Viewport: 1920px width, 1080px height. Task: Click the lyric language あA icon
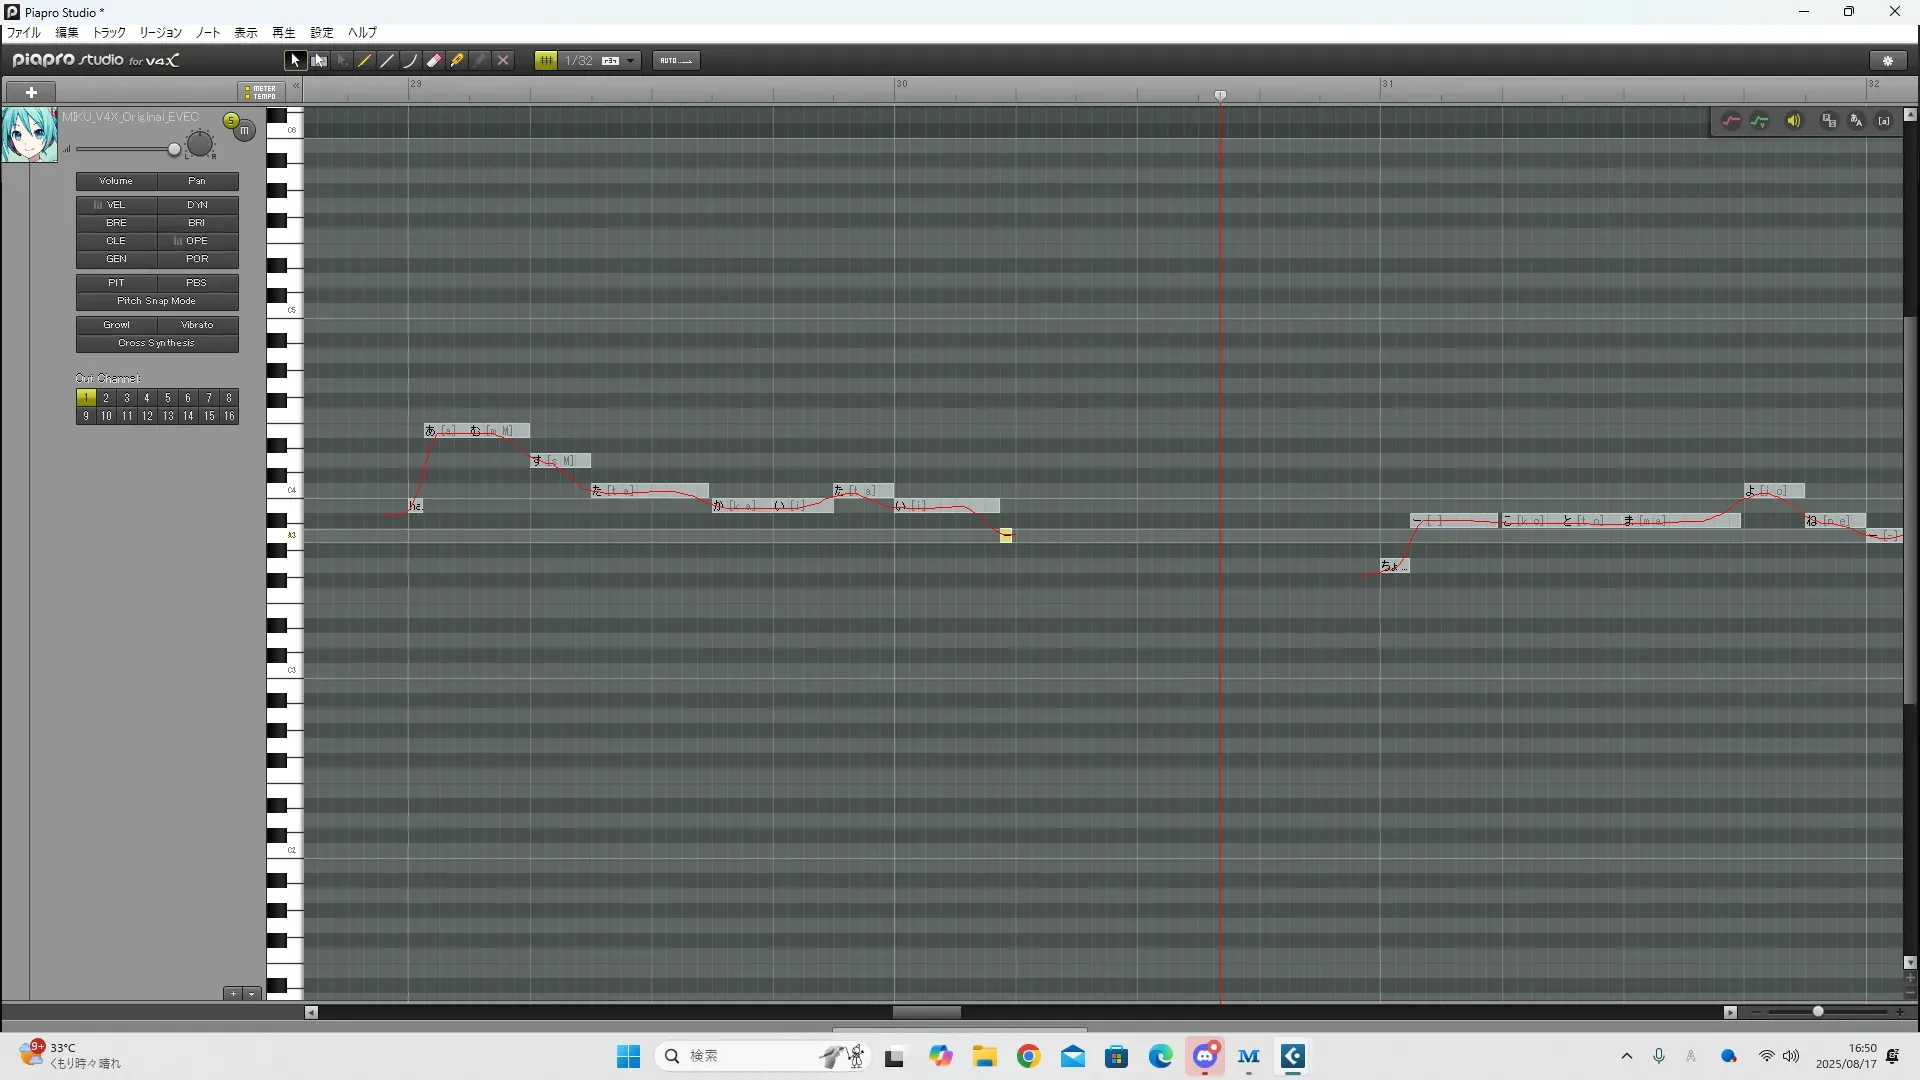pos(1857,121)
